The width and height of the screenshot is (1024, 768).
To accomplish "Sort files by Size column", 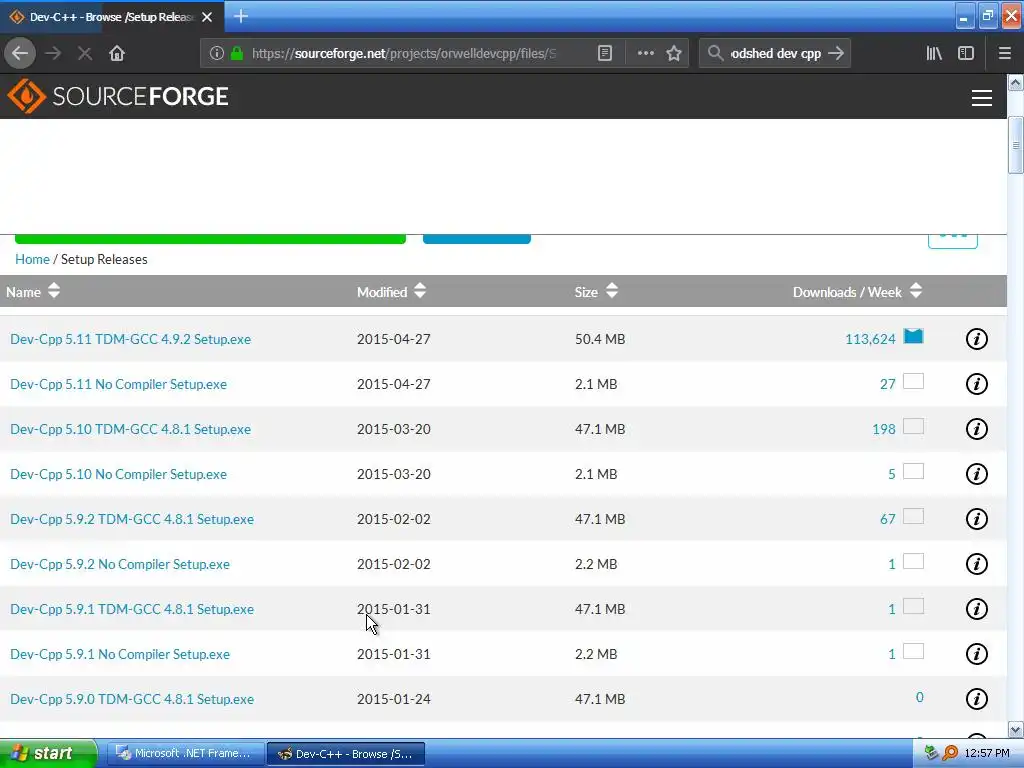I will tap(596, 291).
